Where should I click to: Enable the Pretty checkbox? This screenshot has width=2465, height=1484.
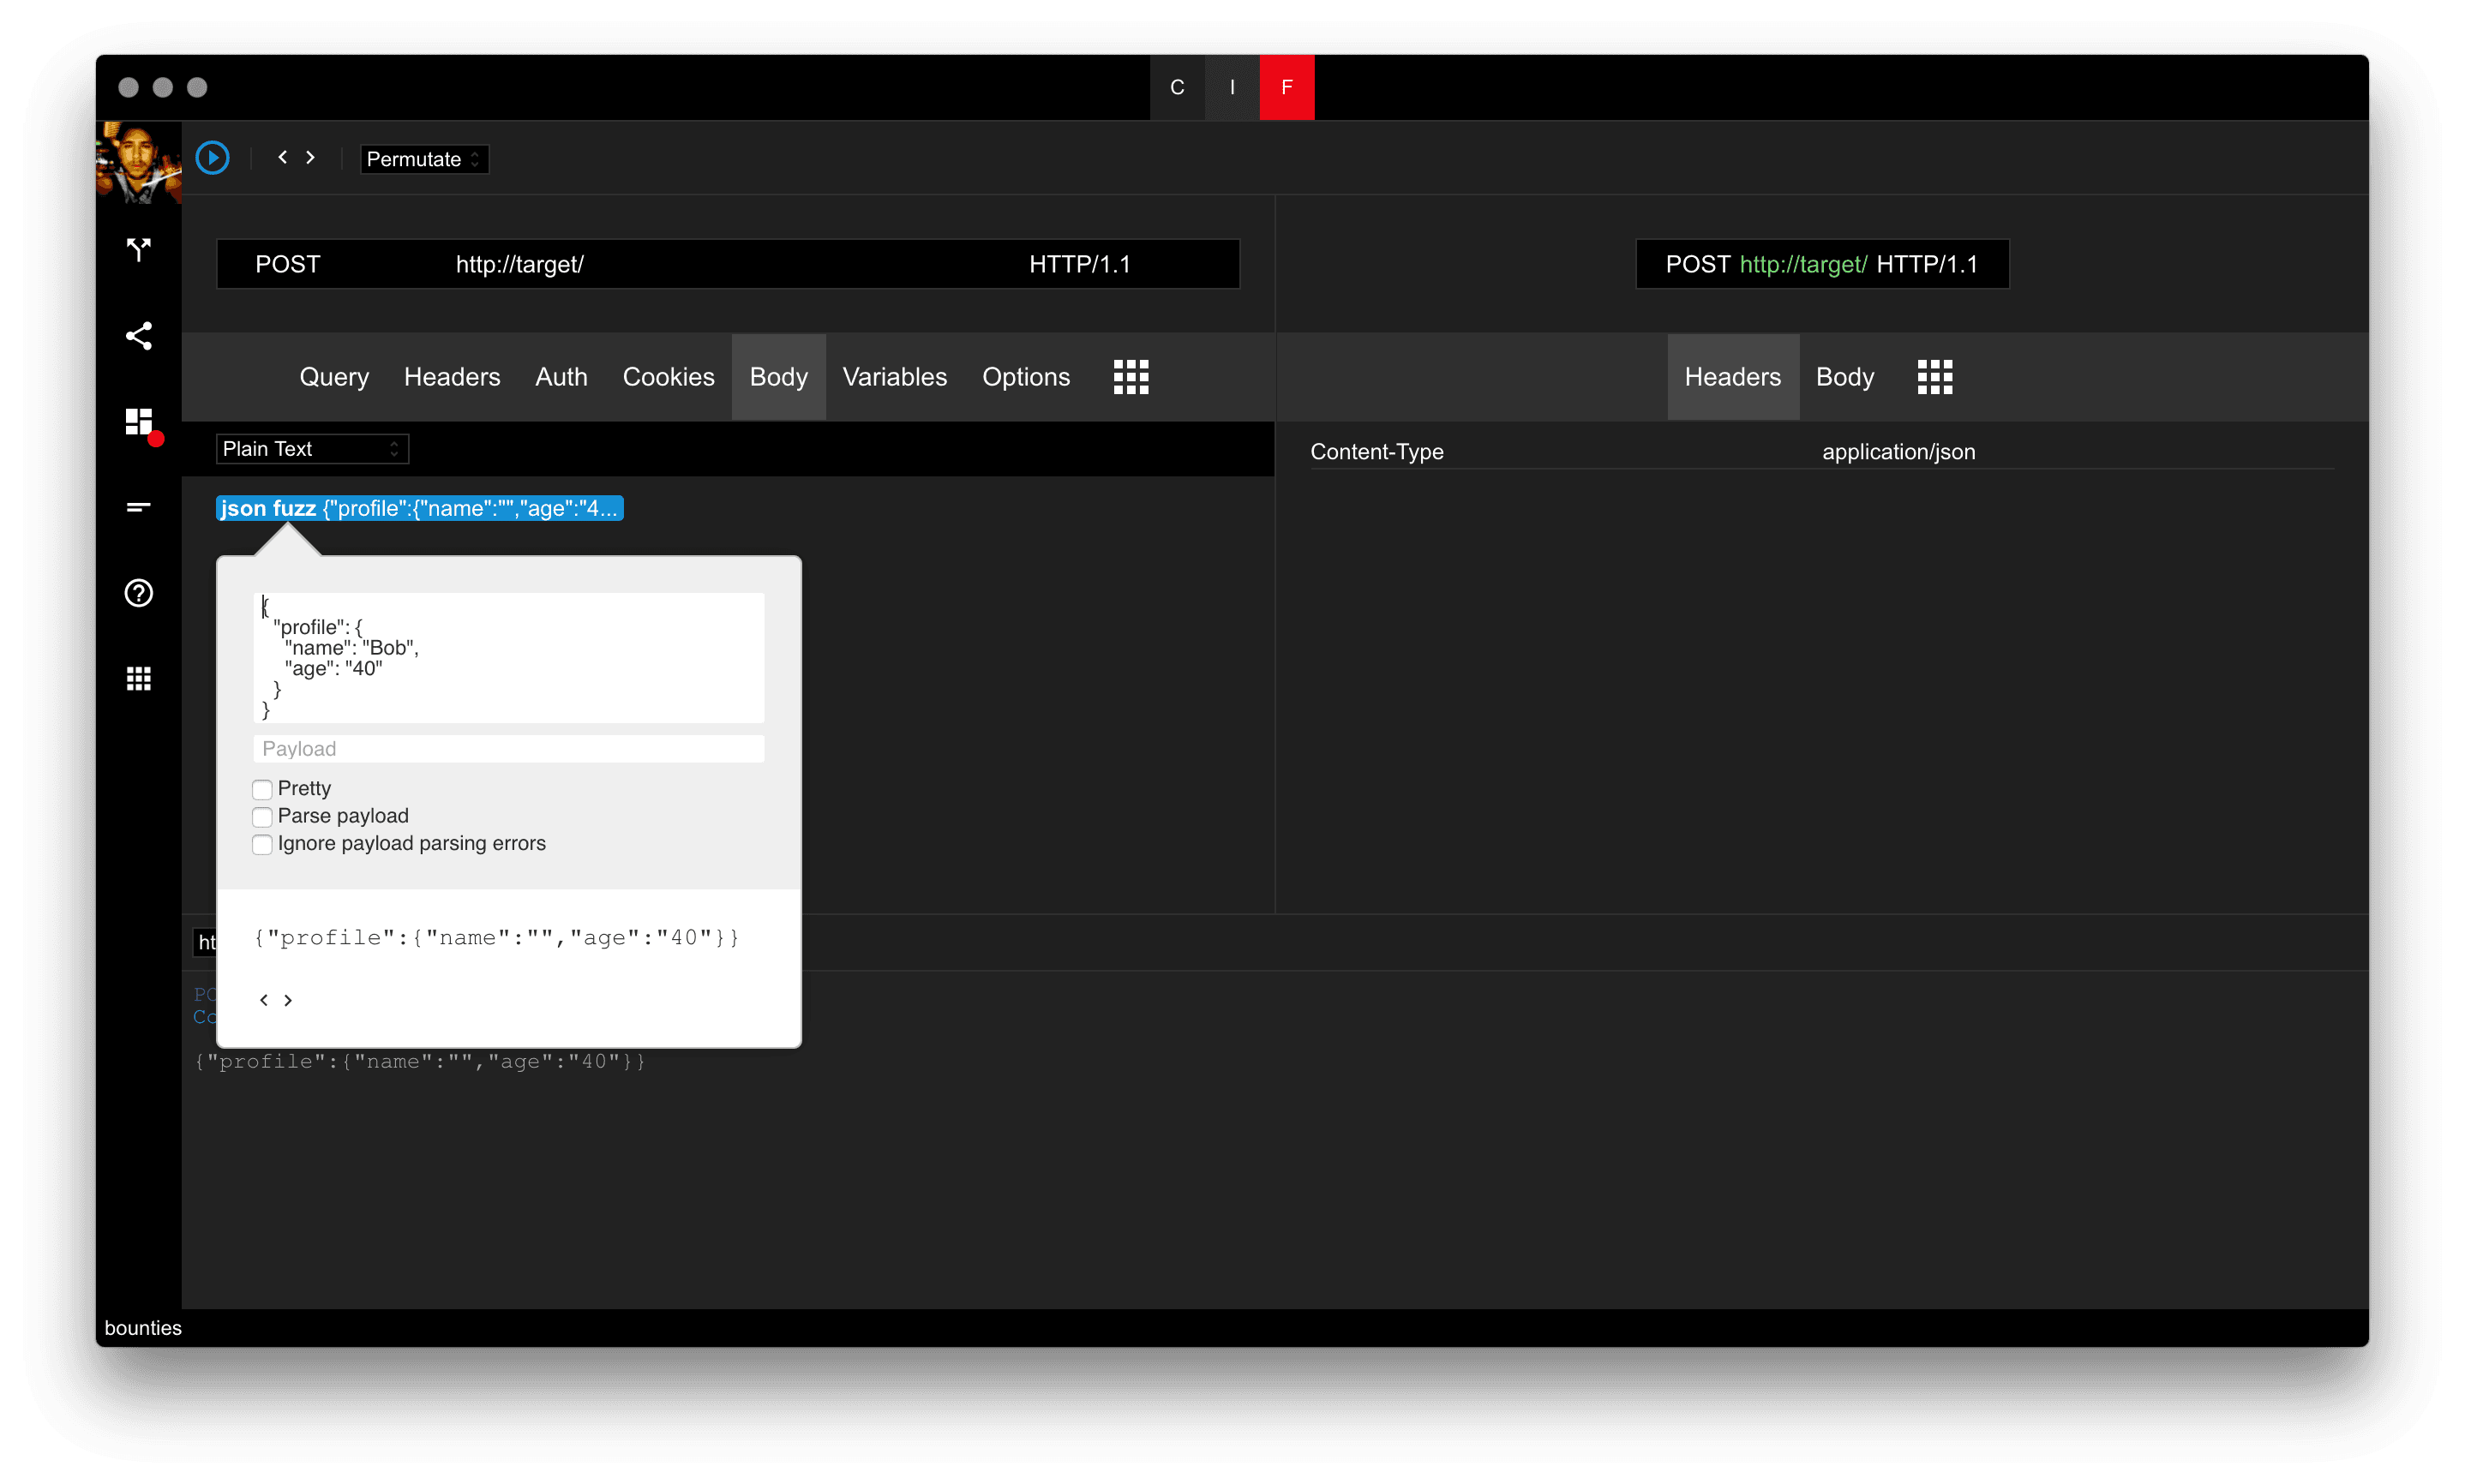tap(262, 789)
